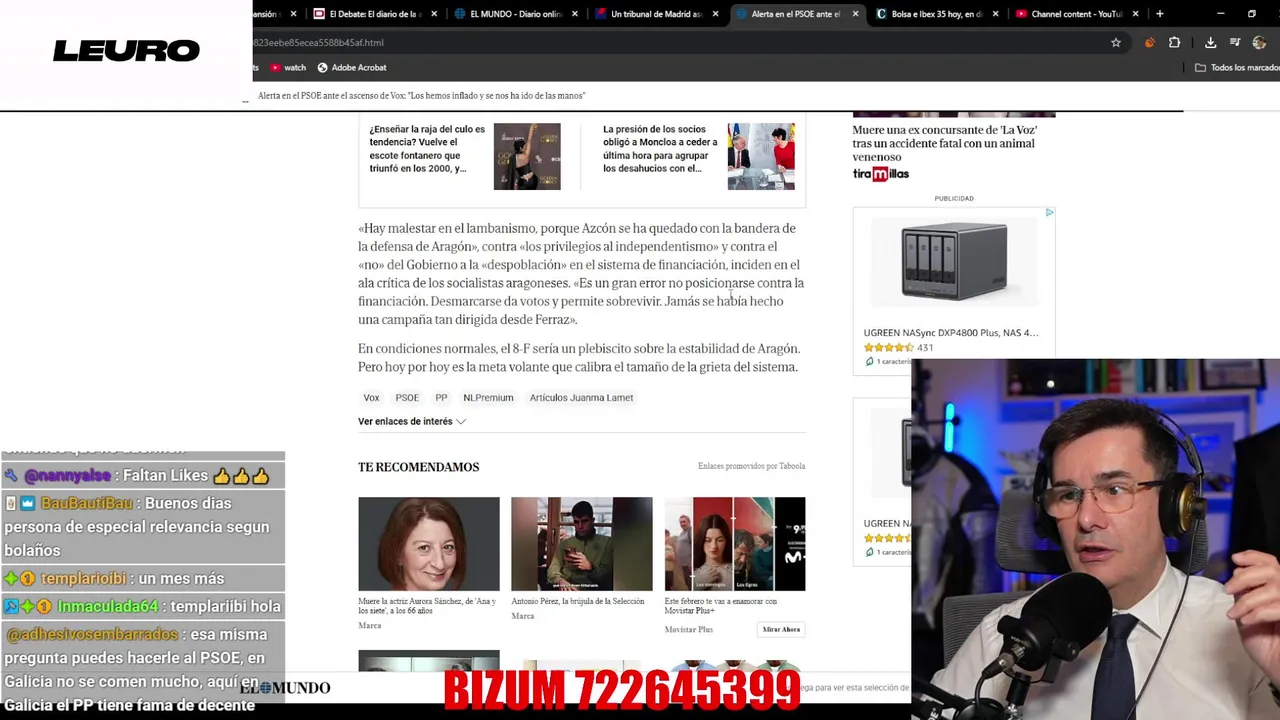Open the Adobe Acrobat bookmark
Image resolution: width=1280 pixels, height=720 pixels.
(352, 68)
